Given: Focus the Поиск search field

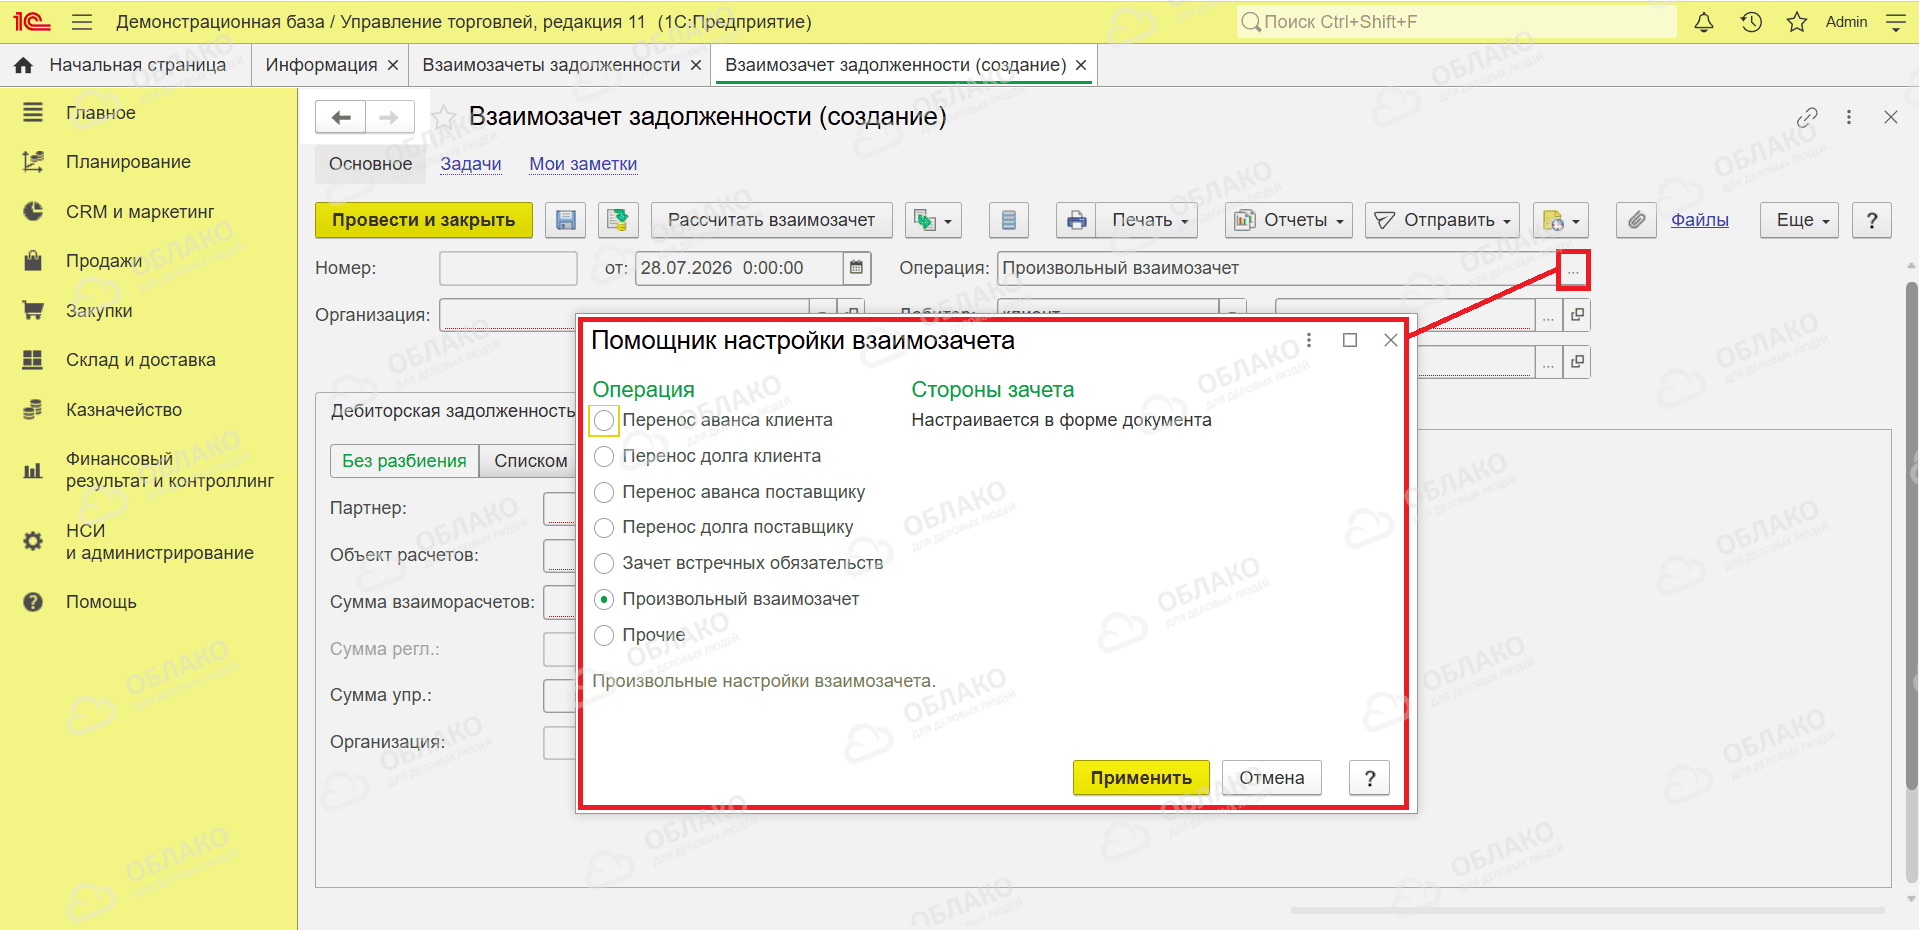Looking at the screenshot, I should coord(1456,22).
